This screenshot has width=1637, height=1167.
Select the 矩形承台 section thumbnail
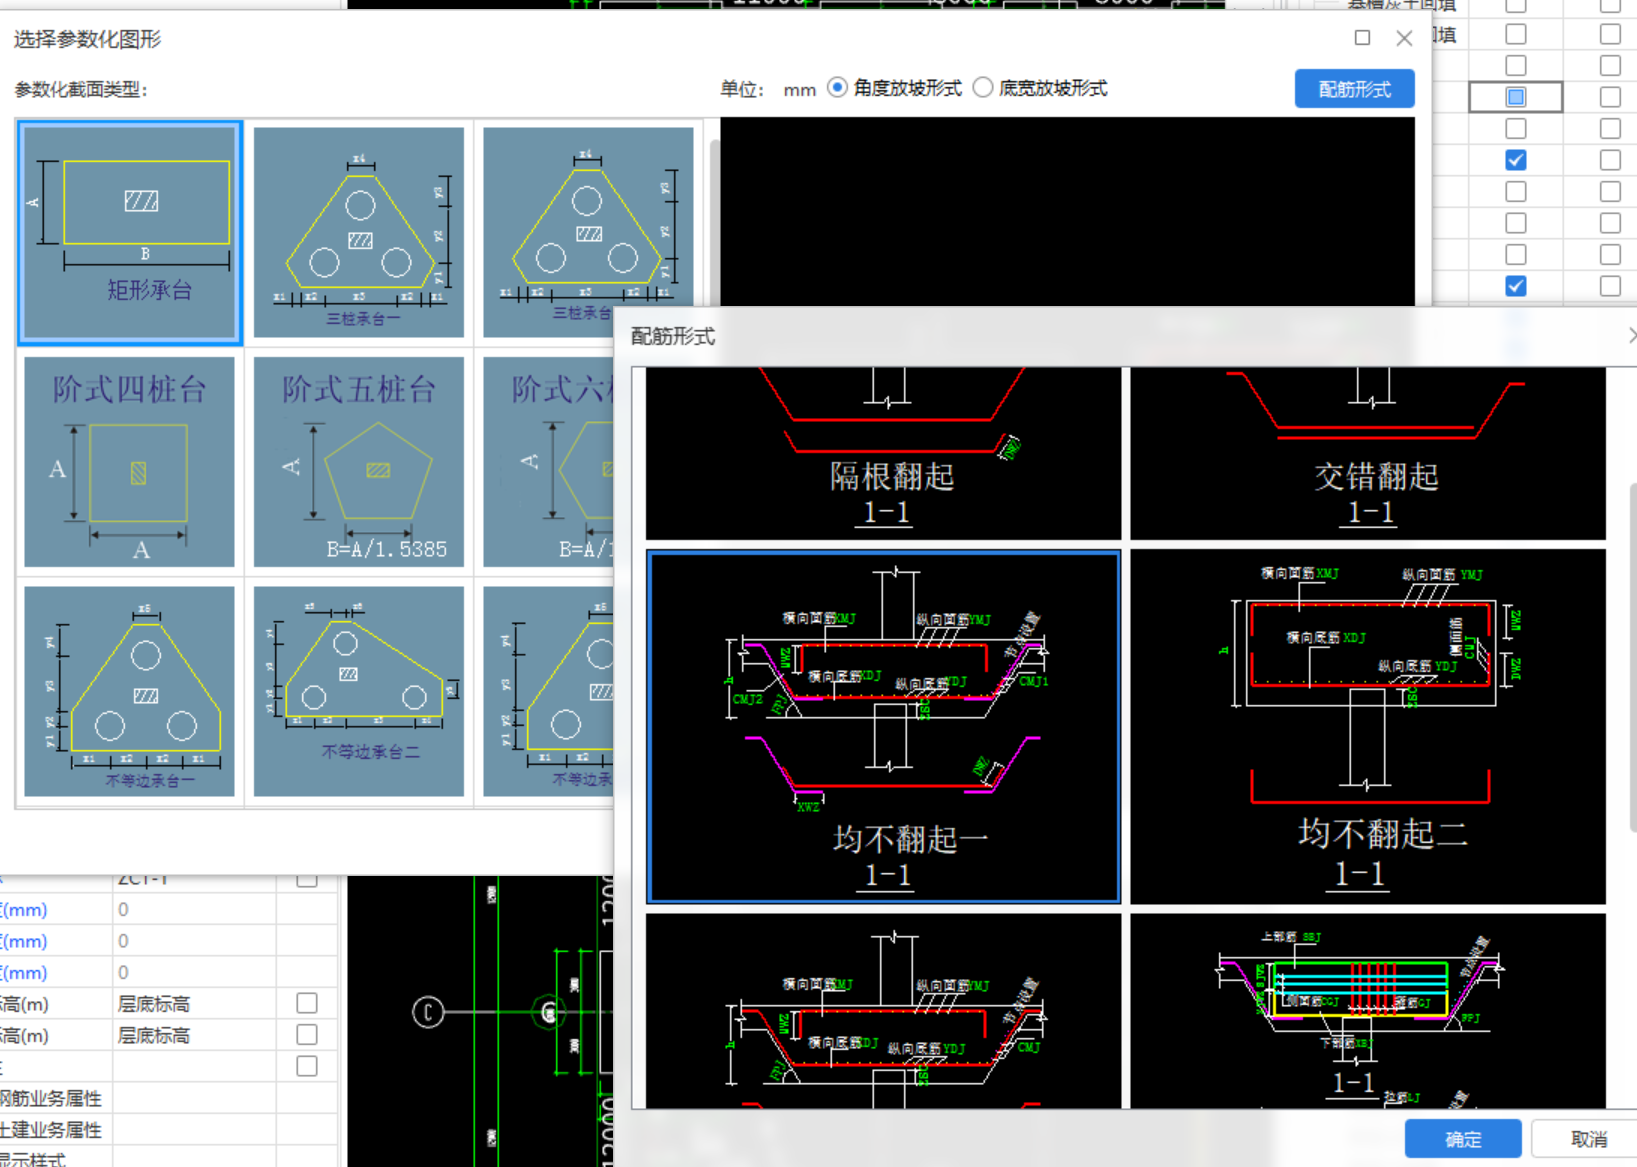click(x=130, y=233)
